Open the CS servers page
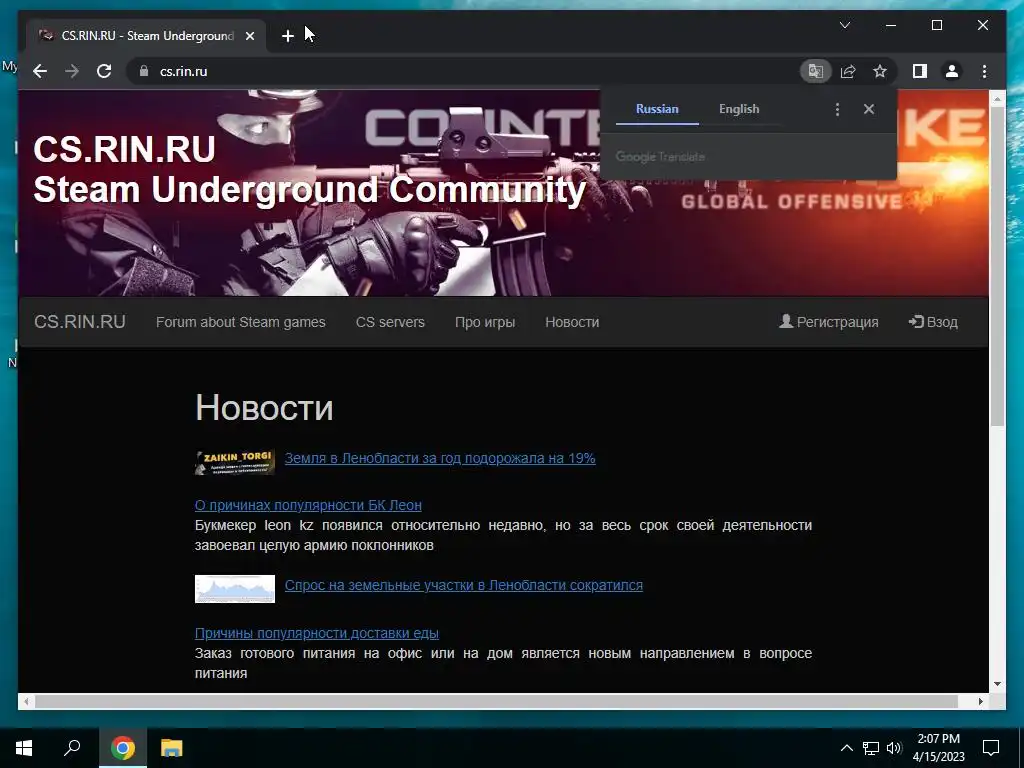Screen dimensions: 1024x768 [x=390, y=322]
